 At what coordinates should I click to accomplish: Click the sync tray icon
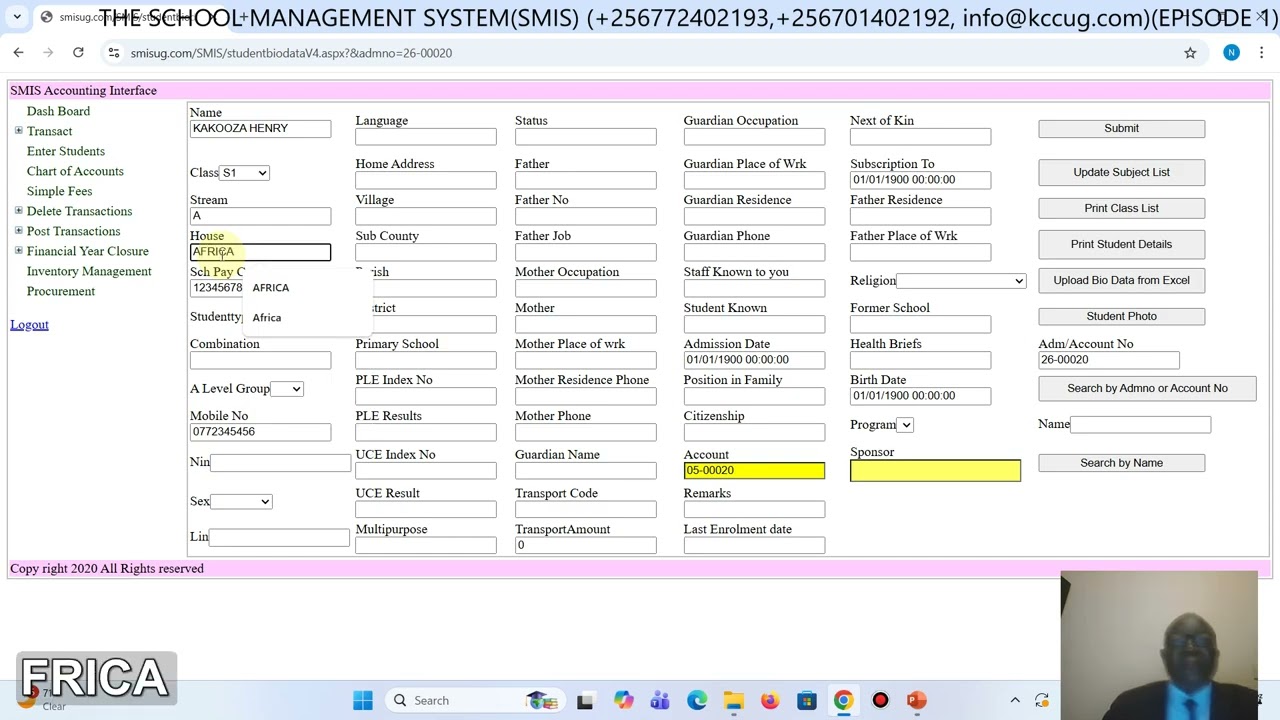click(1042, 700)
